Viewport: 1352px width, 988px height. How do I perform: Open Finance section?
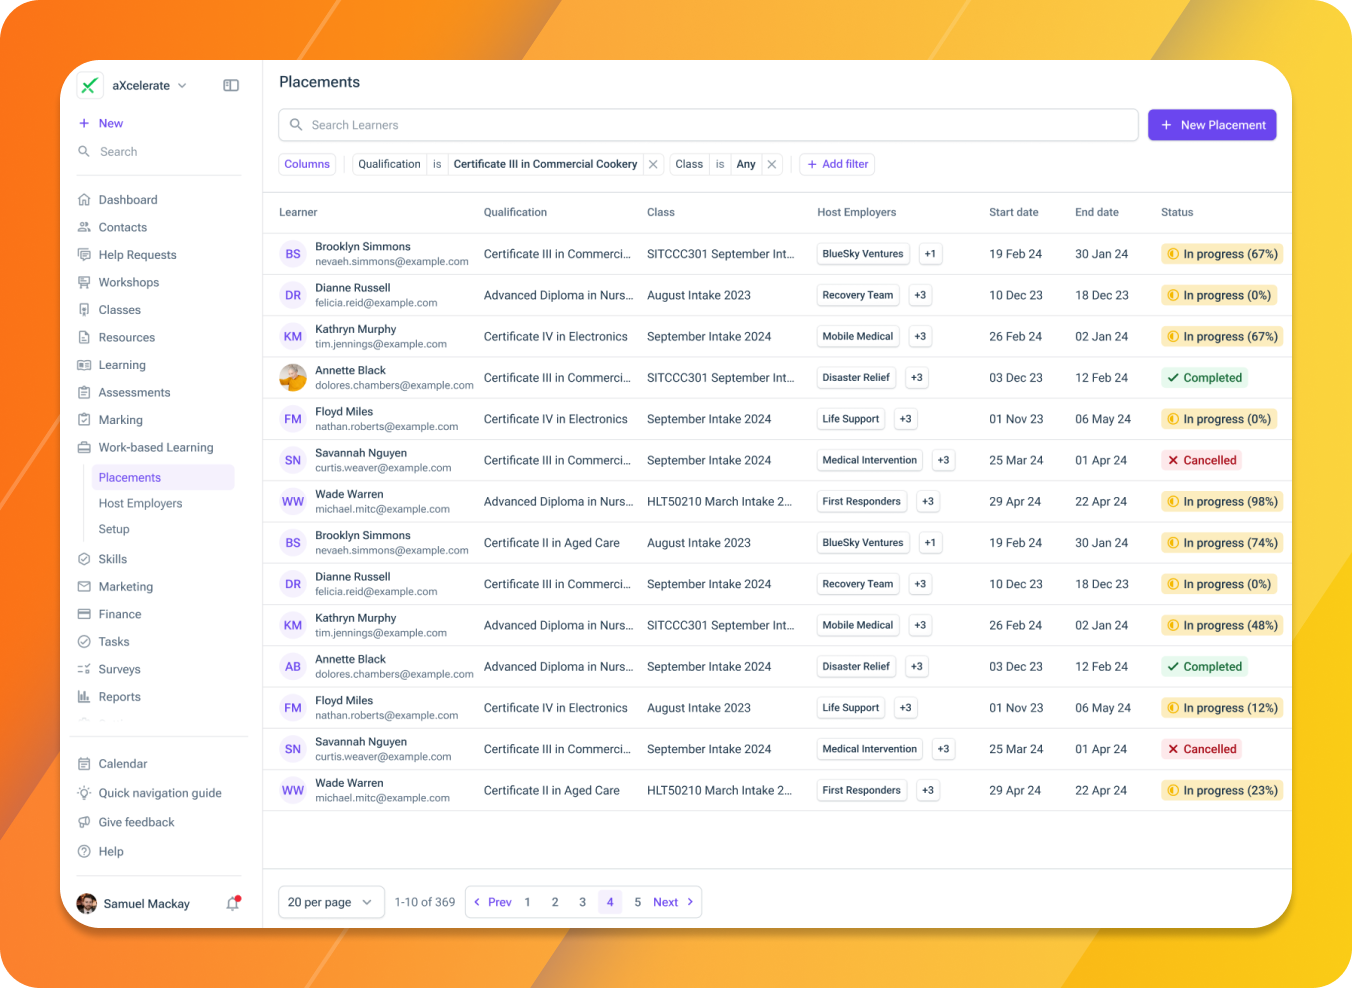click(x=120, y=614)
